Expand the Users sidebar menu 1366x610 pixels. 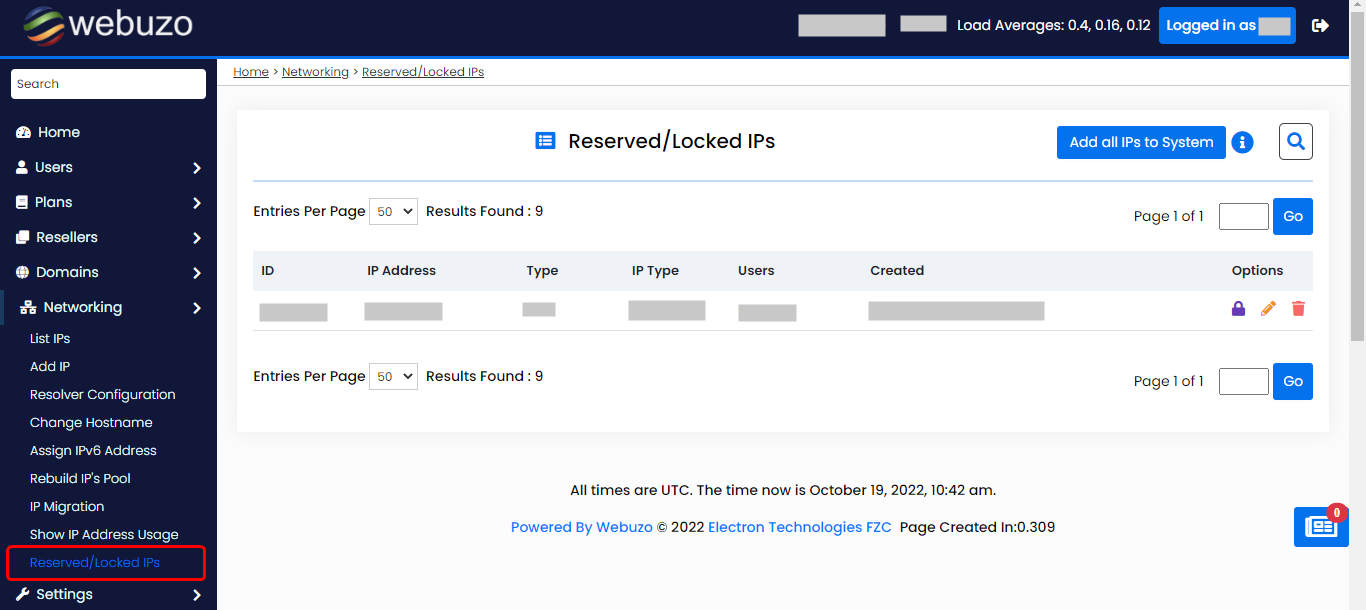[108, 168]
